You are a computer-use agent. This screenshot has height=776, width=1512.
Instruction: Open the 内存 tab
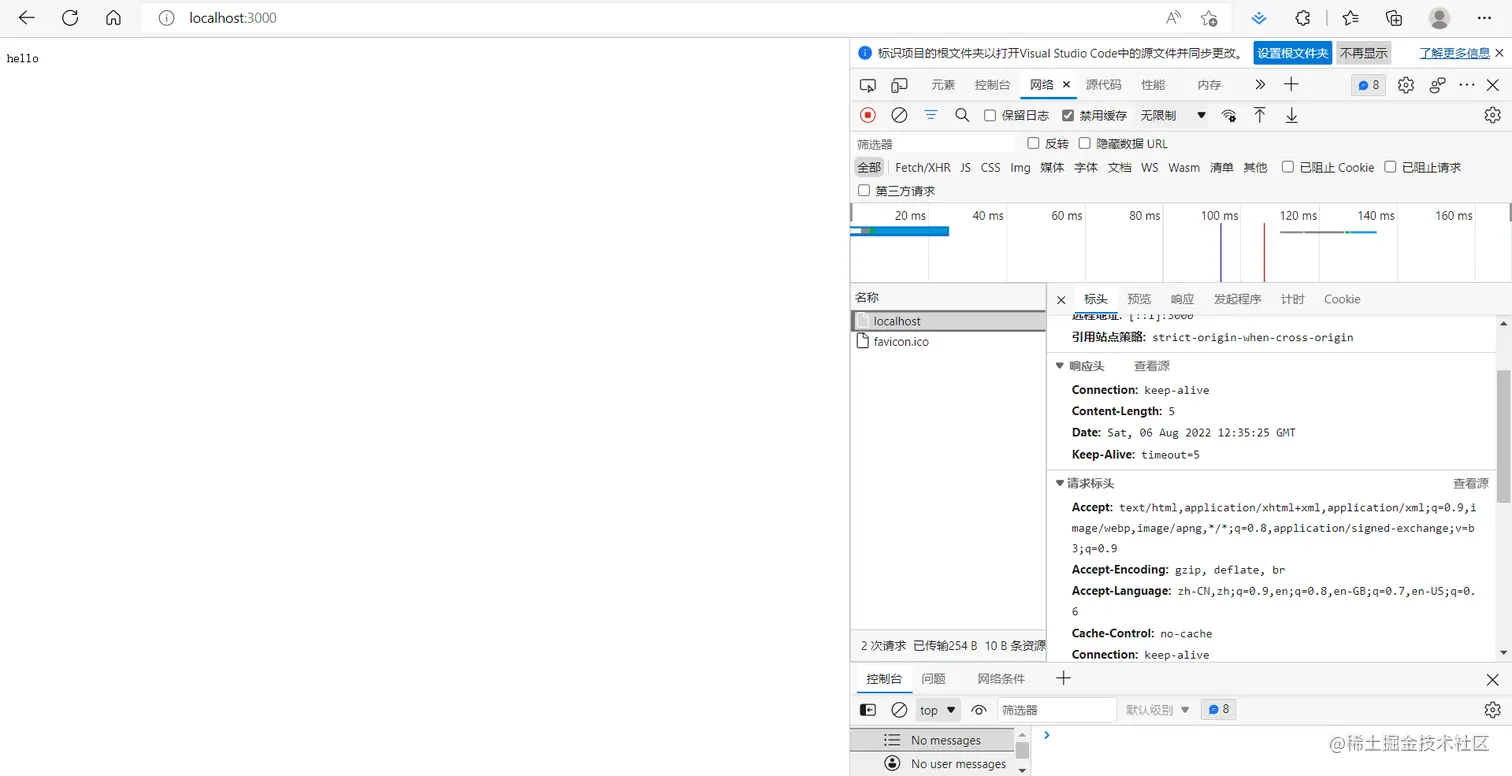(1209, 85)
